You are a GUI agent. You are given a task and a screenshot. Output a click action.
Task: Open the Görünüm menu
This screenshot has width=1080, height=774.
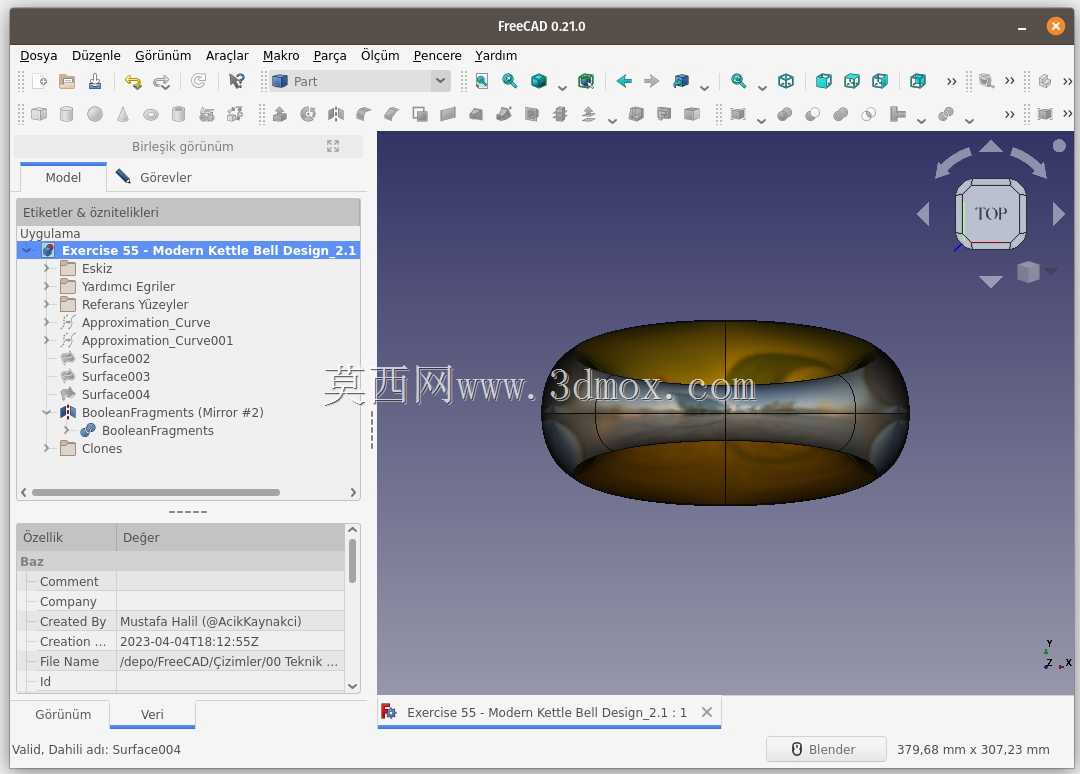coord(163,55)
